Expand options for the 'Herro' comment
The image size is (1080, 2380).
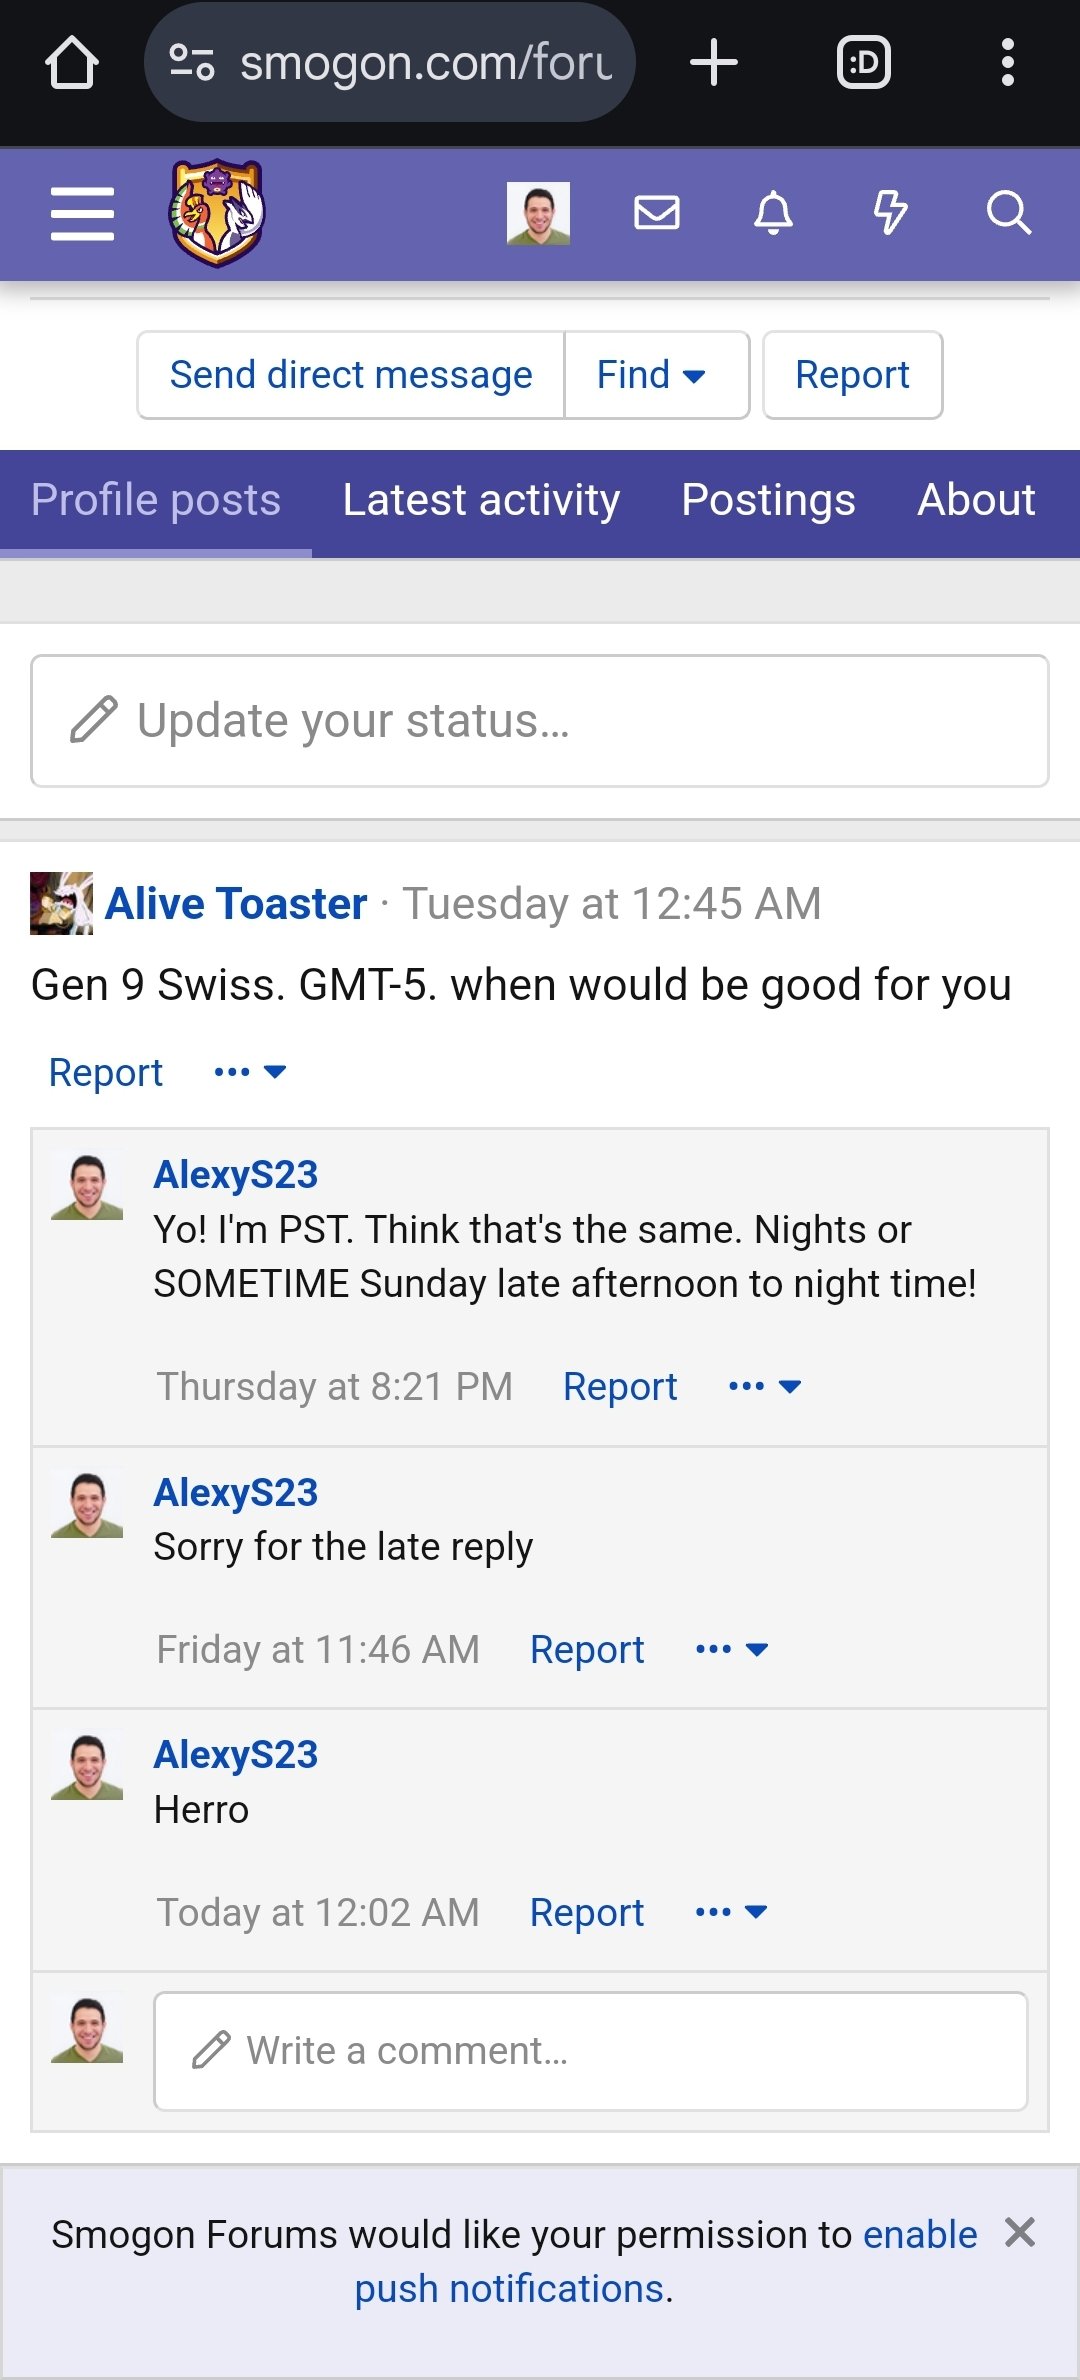coord(732,1912)
